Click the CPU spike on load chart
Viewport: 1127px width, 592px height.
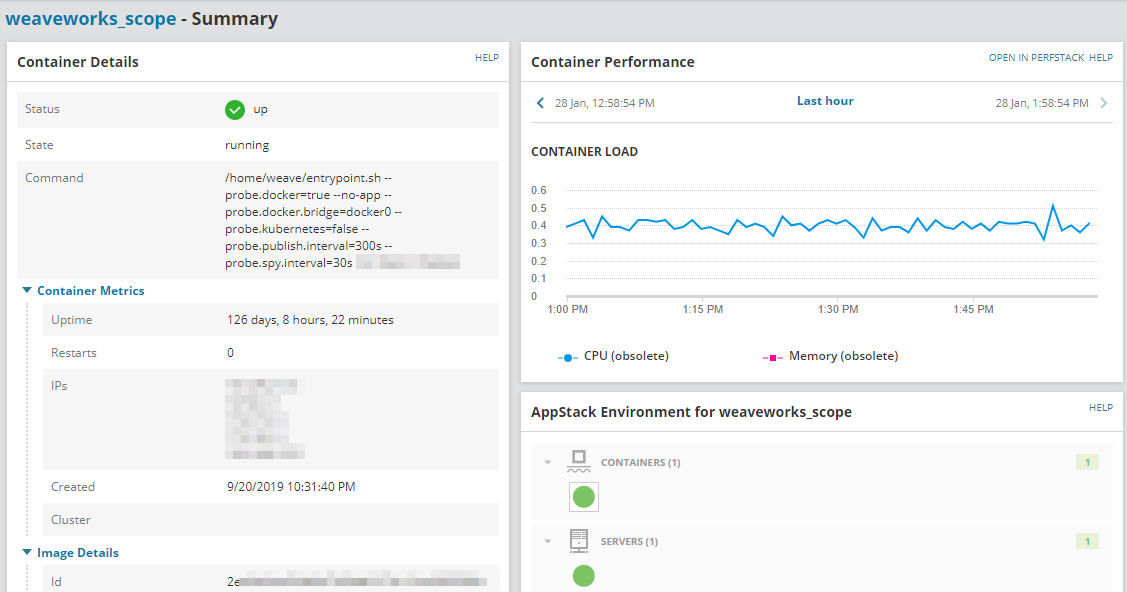(x=1053, y=205)
